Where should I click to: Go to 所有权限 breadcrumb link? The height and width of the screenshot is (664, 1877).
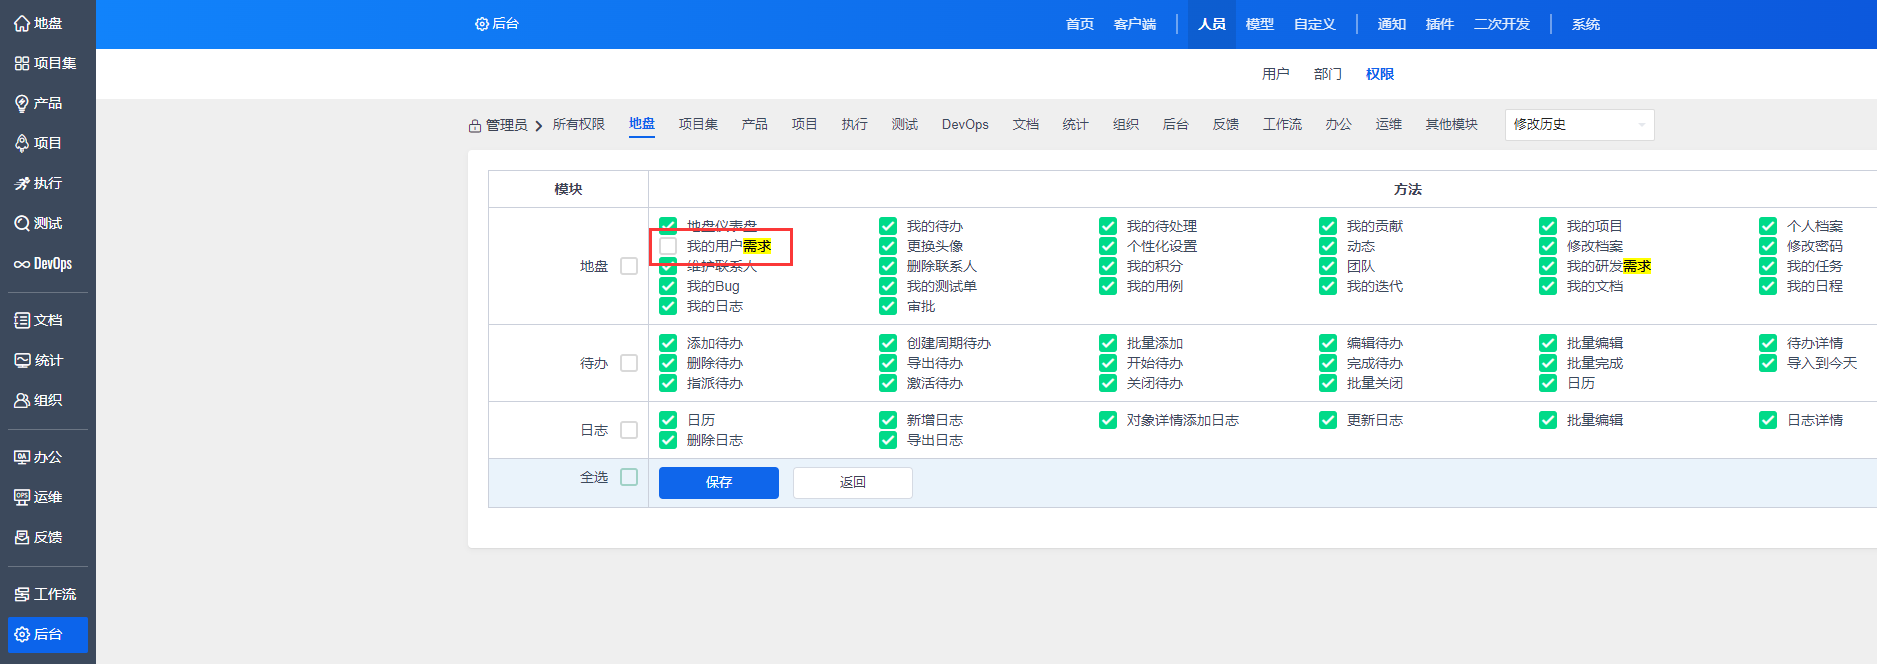coord(578,124)
